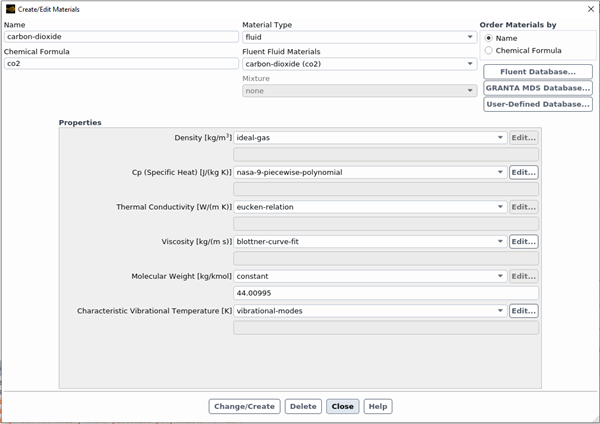Viewport: 600px width, 424px height.
Task: Click the Chemical Formula input field
Action: click(121, 64)
